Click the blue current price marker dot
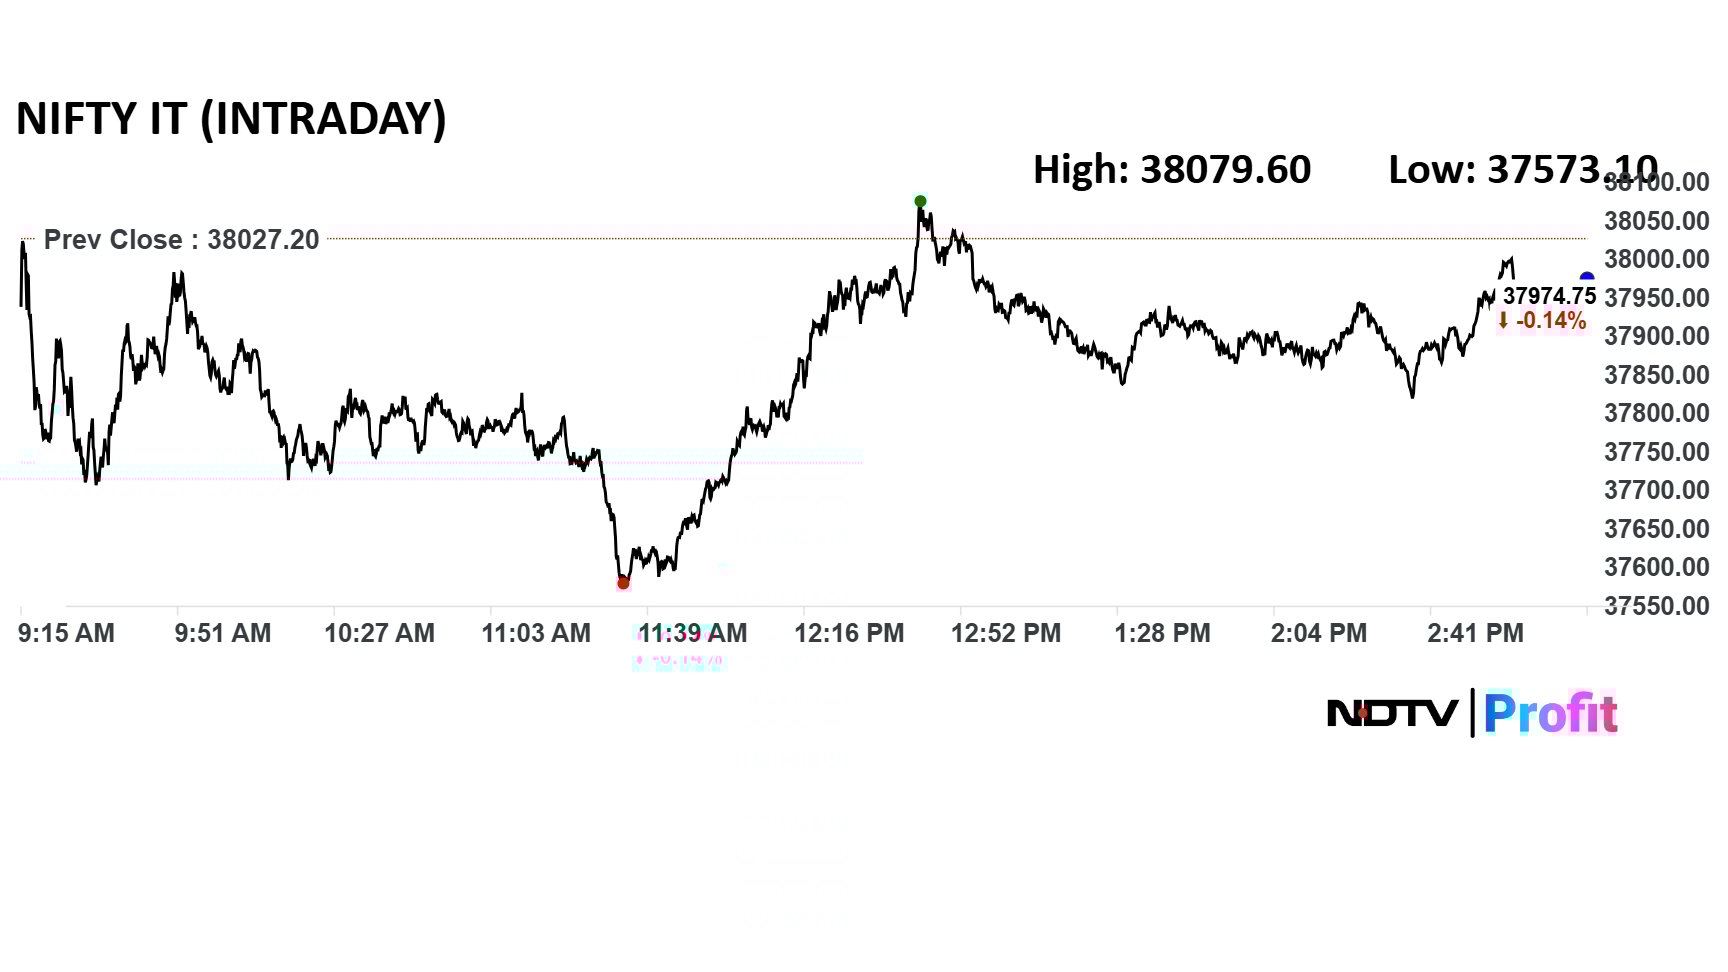This screenshot has width=1728, height=972. (x=1586, y=278)
